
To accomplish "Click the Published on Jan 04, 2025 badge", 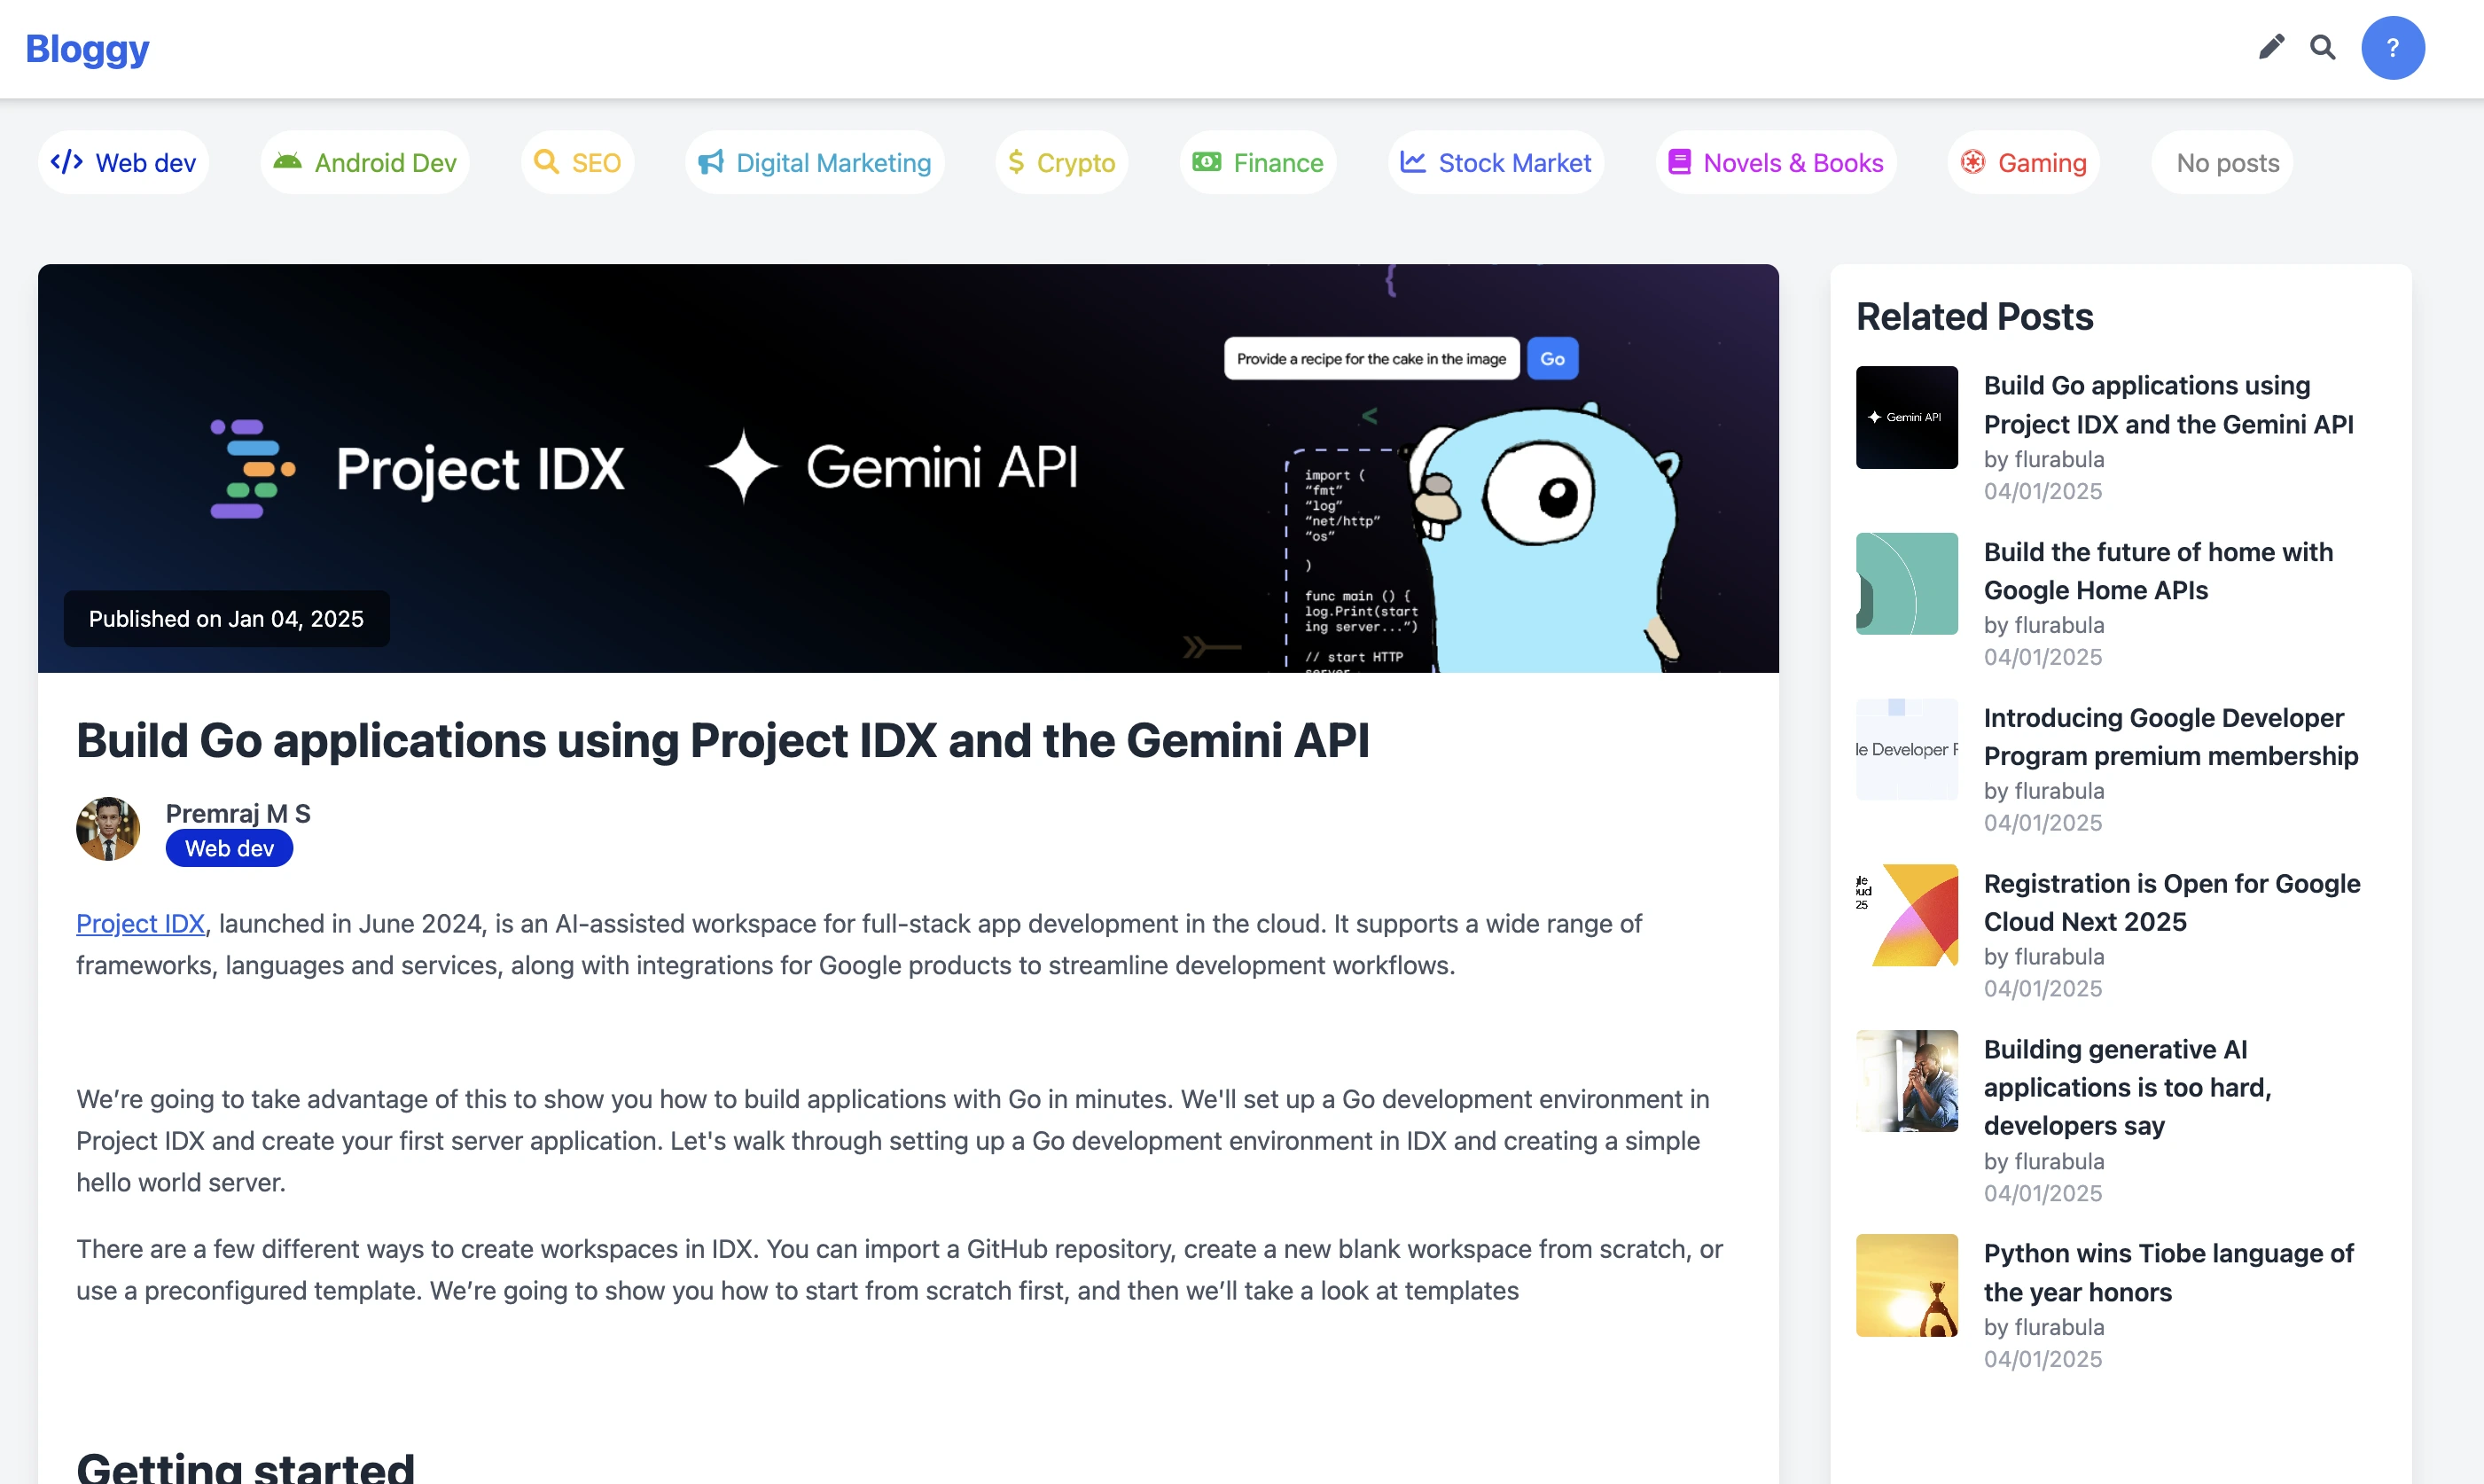I will click(x=226, y=619).
